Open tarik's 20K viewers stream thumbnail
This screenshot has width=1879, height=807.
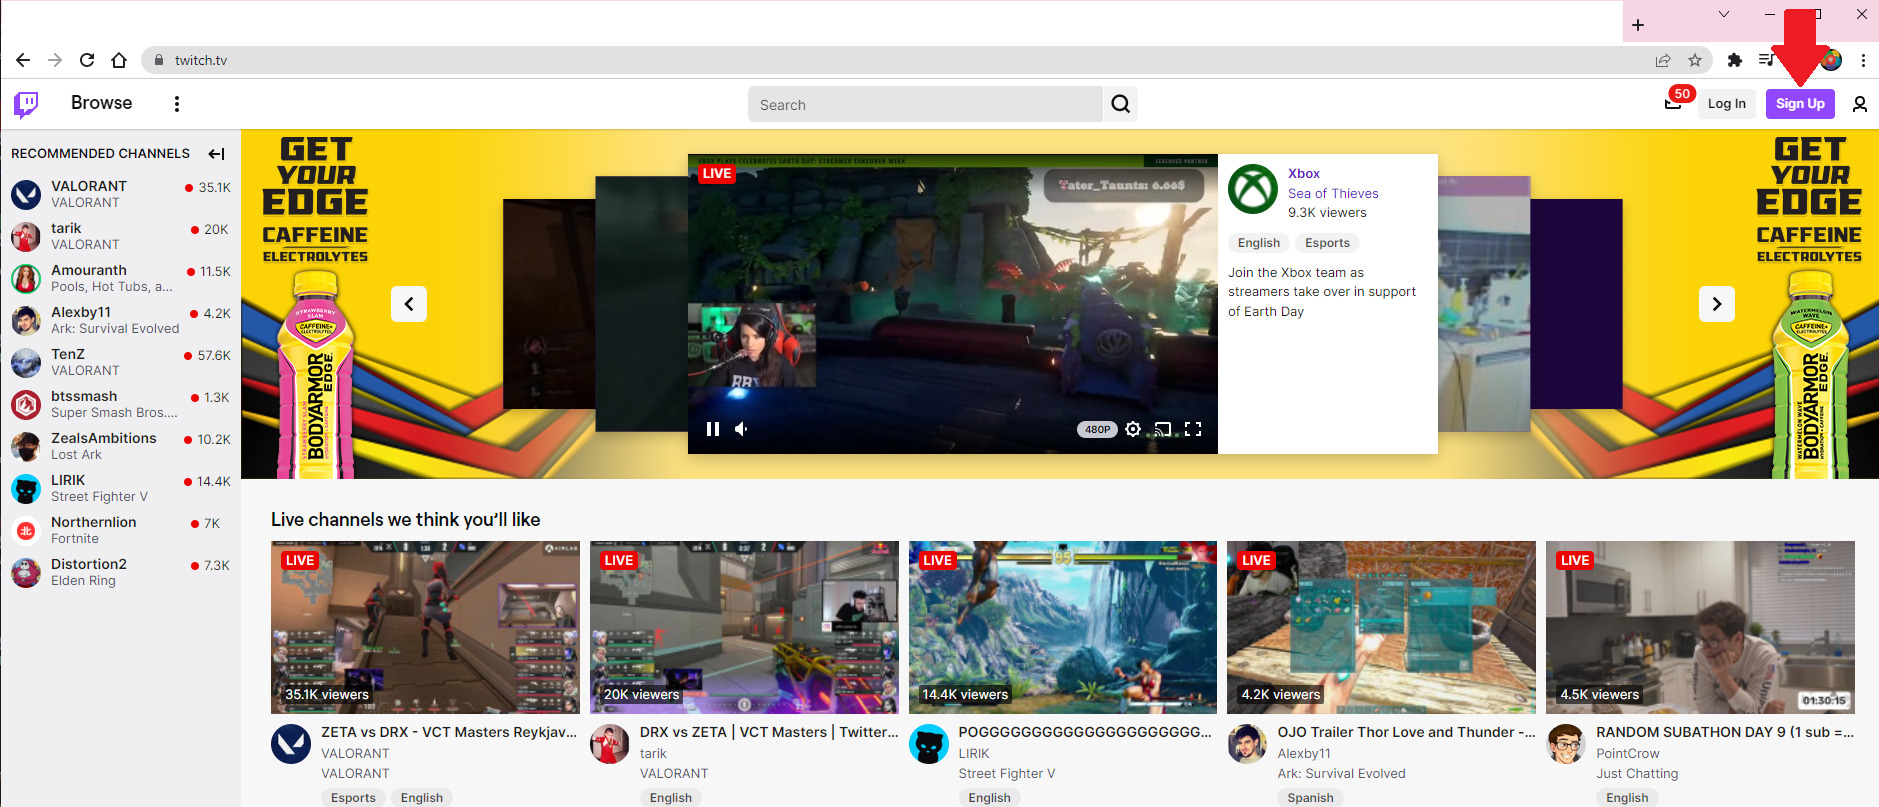point(744,627)
